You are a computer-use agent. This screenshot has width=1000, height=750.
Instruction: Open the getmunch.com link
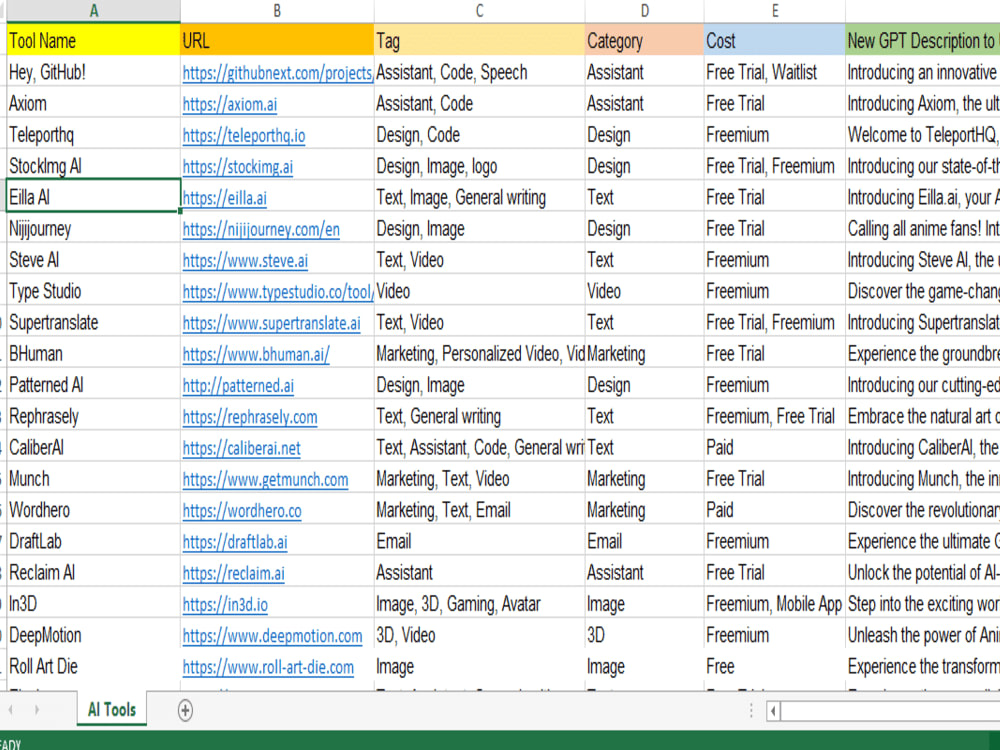265,479
